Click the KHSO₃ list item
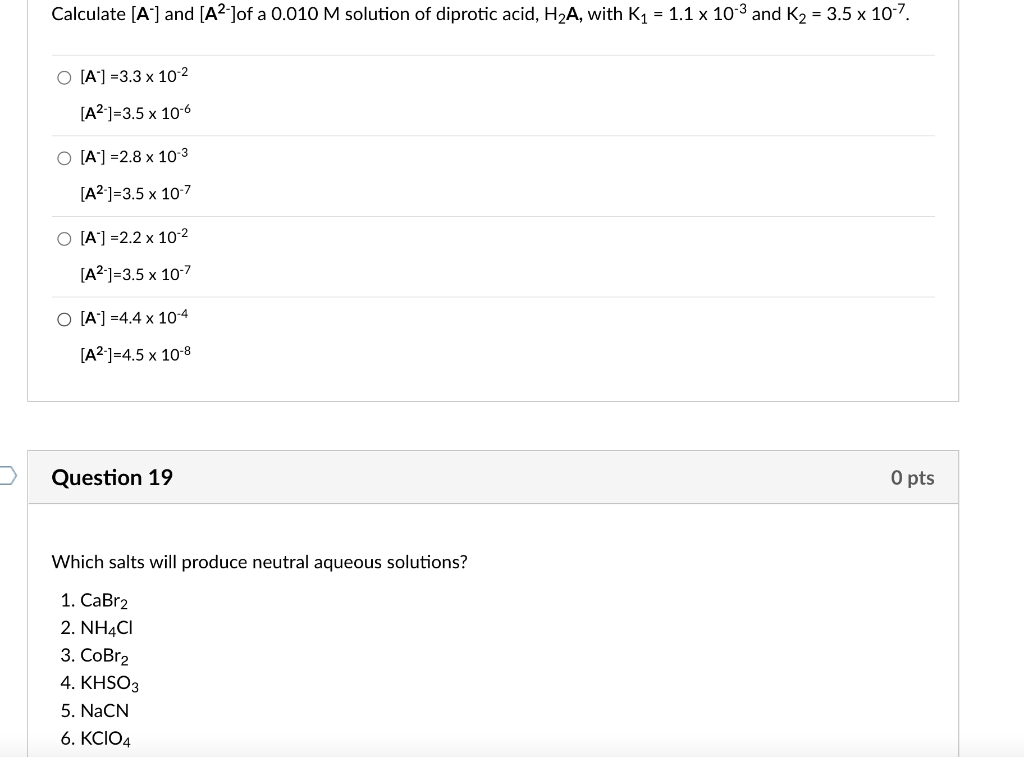This screenshot has height=757, width=1024. point(107,683)
